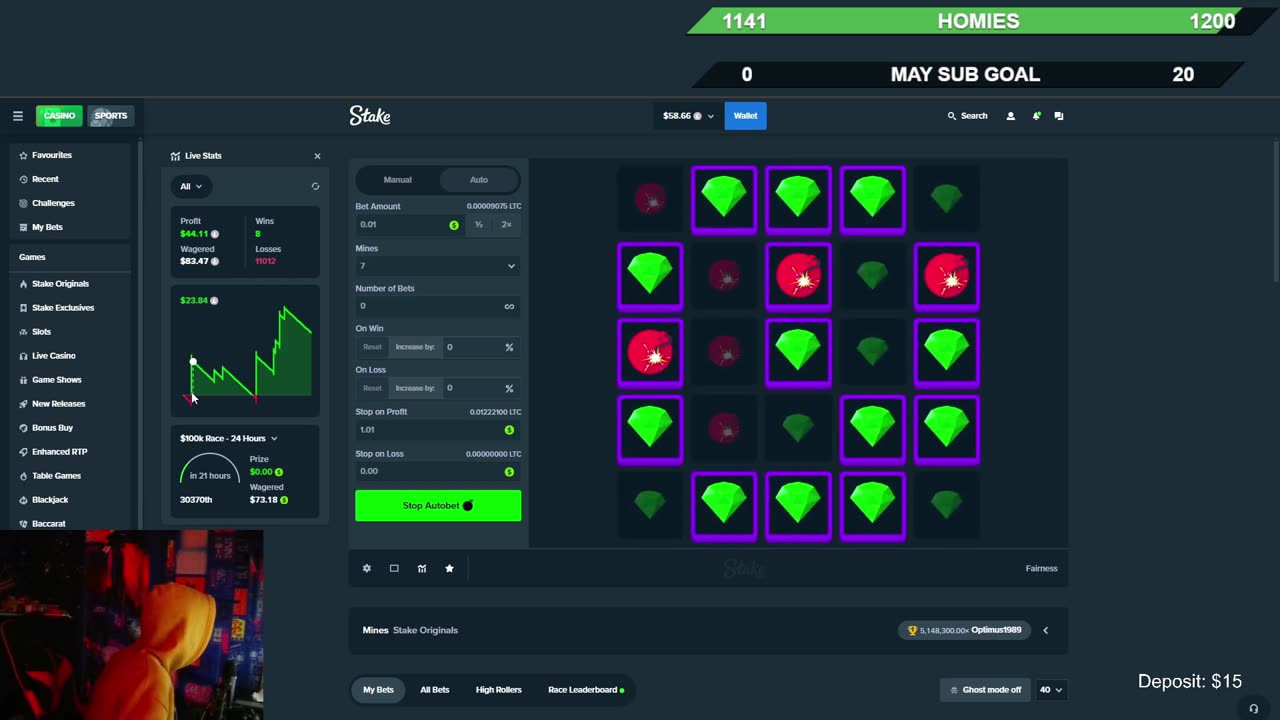Open the notifications bell
The image size is (1280, 720).
(x=1036, y=116)
